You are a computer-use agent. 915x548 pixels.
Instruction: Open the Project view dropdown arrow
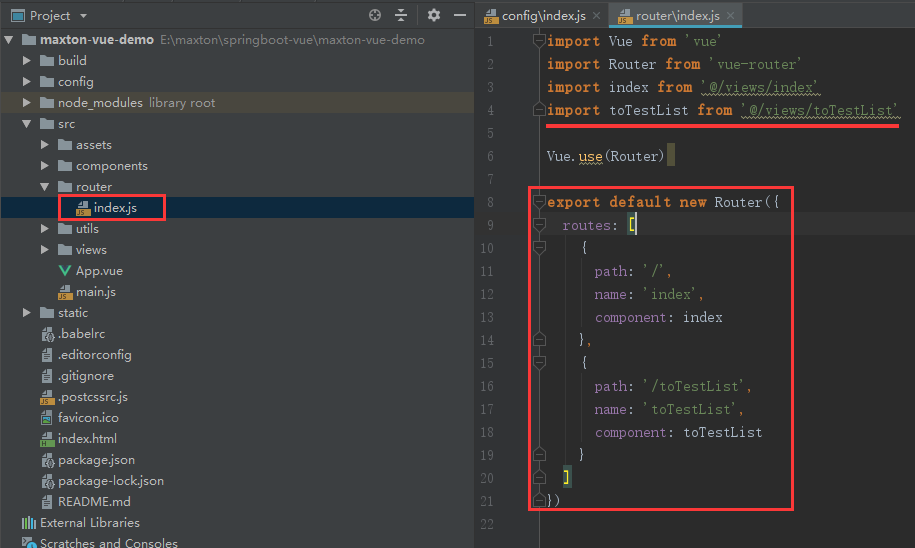[83, 16]
